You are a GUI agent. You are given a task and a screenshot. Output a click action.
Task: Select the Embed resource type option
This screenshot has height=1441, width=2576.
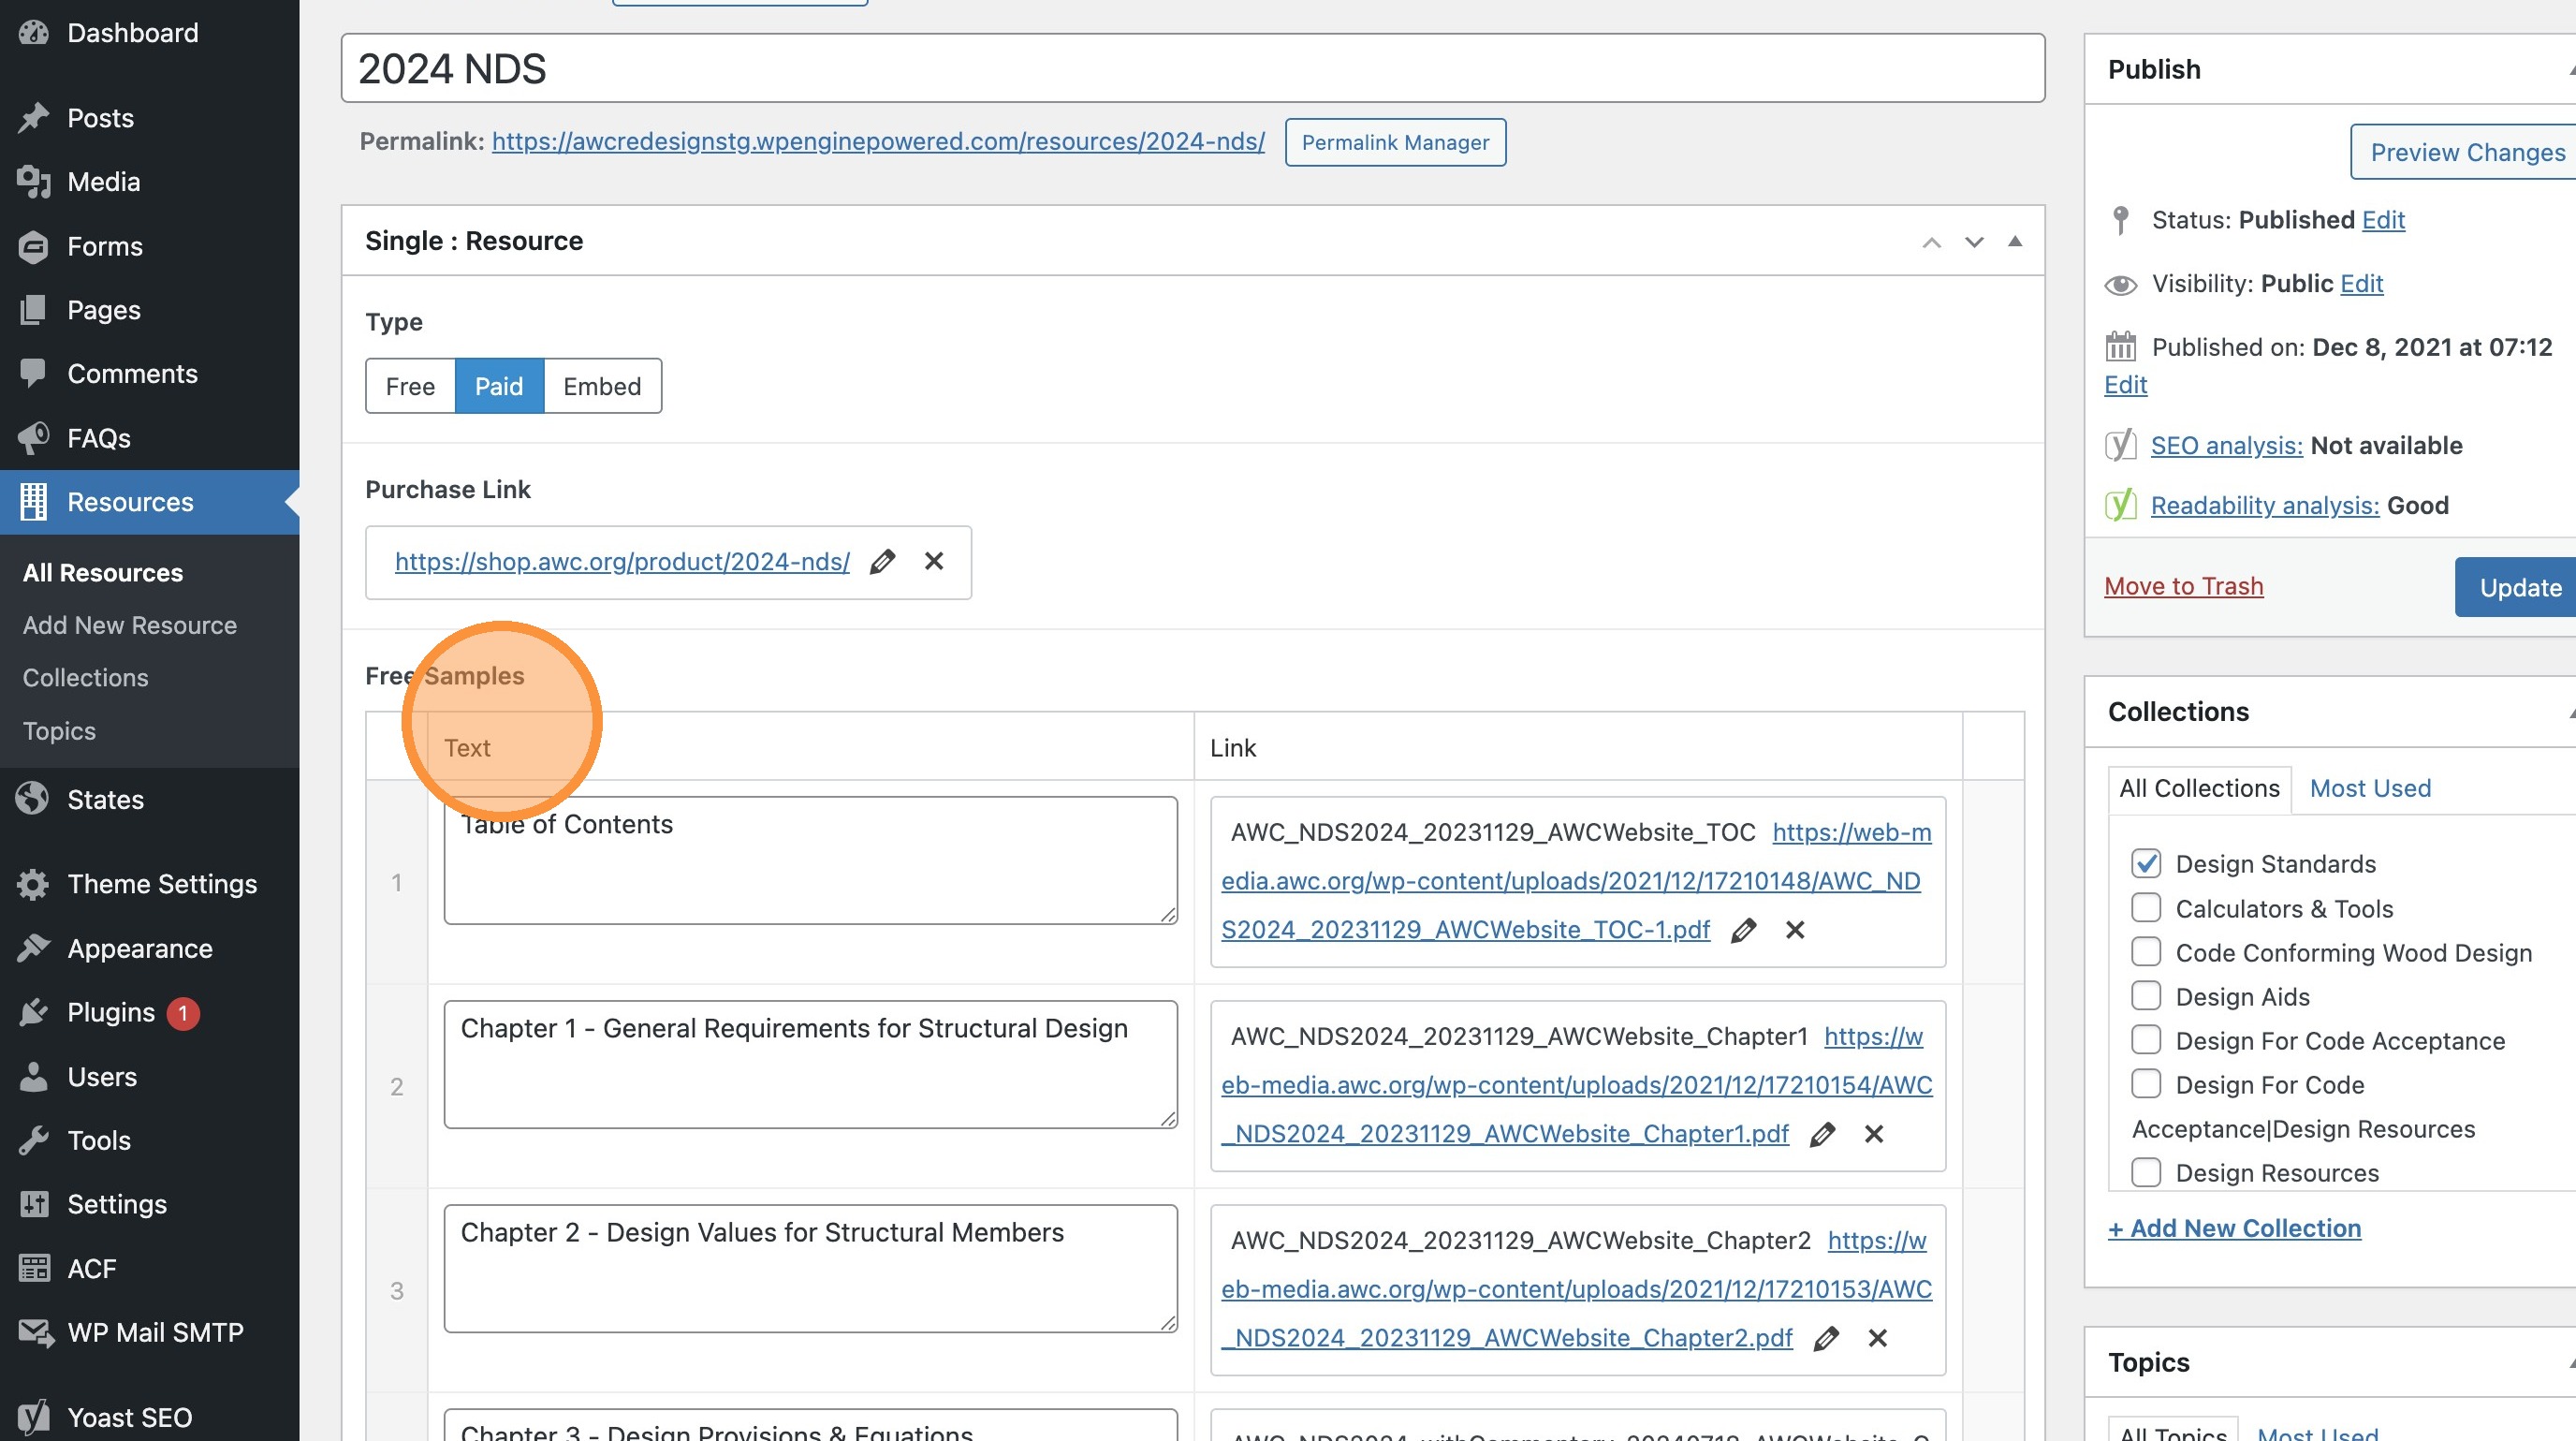tap(602, 386)
